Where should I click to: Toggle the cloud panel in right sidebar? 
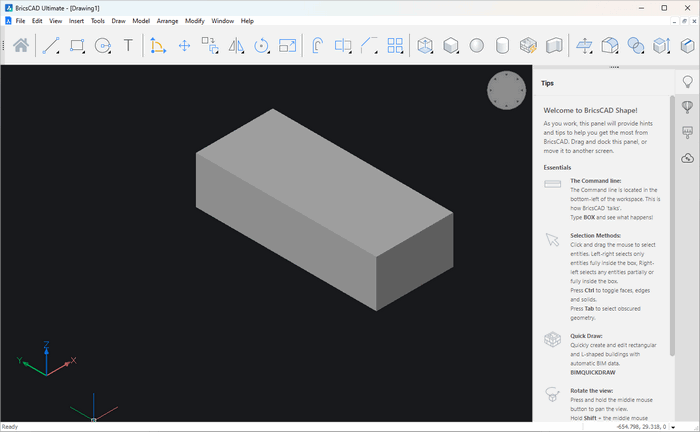[x=688, y=158]
